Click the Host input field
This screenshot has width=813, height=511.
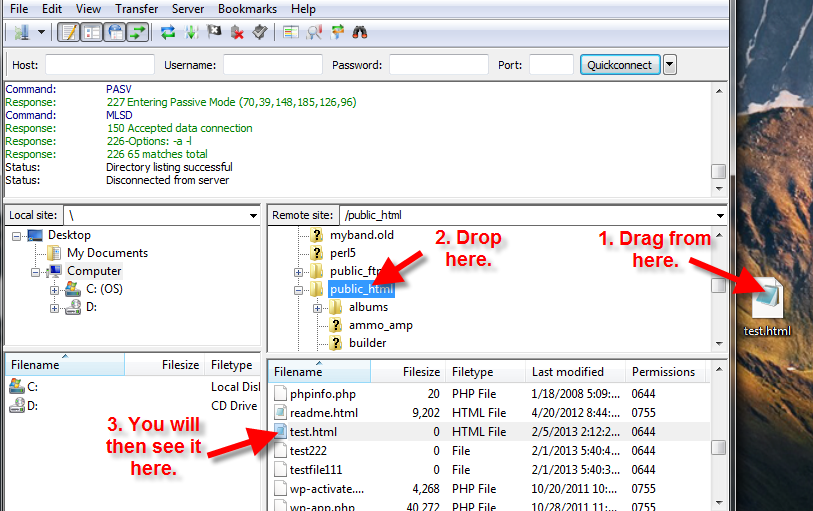pyautogui.click(x=99, y=65)
